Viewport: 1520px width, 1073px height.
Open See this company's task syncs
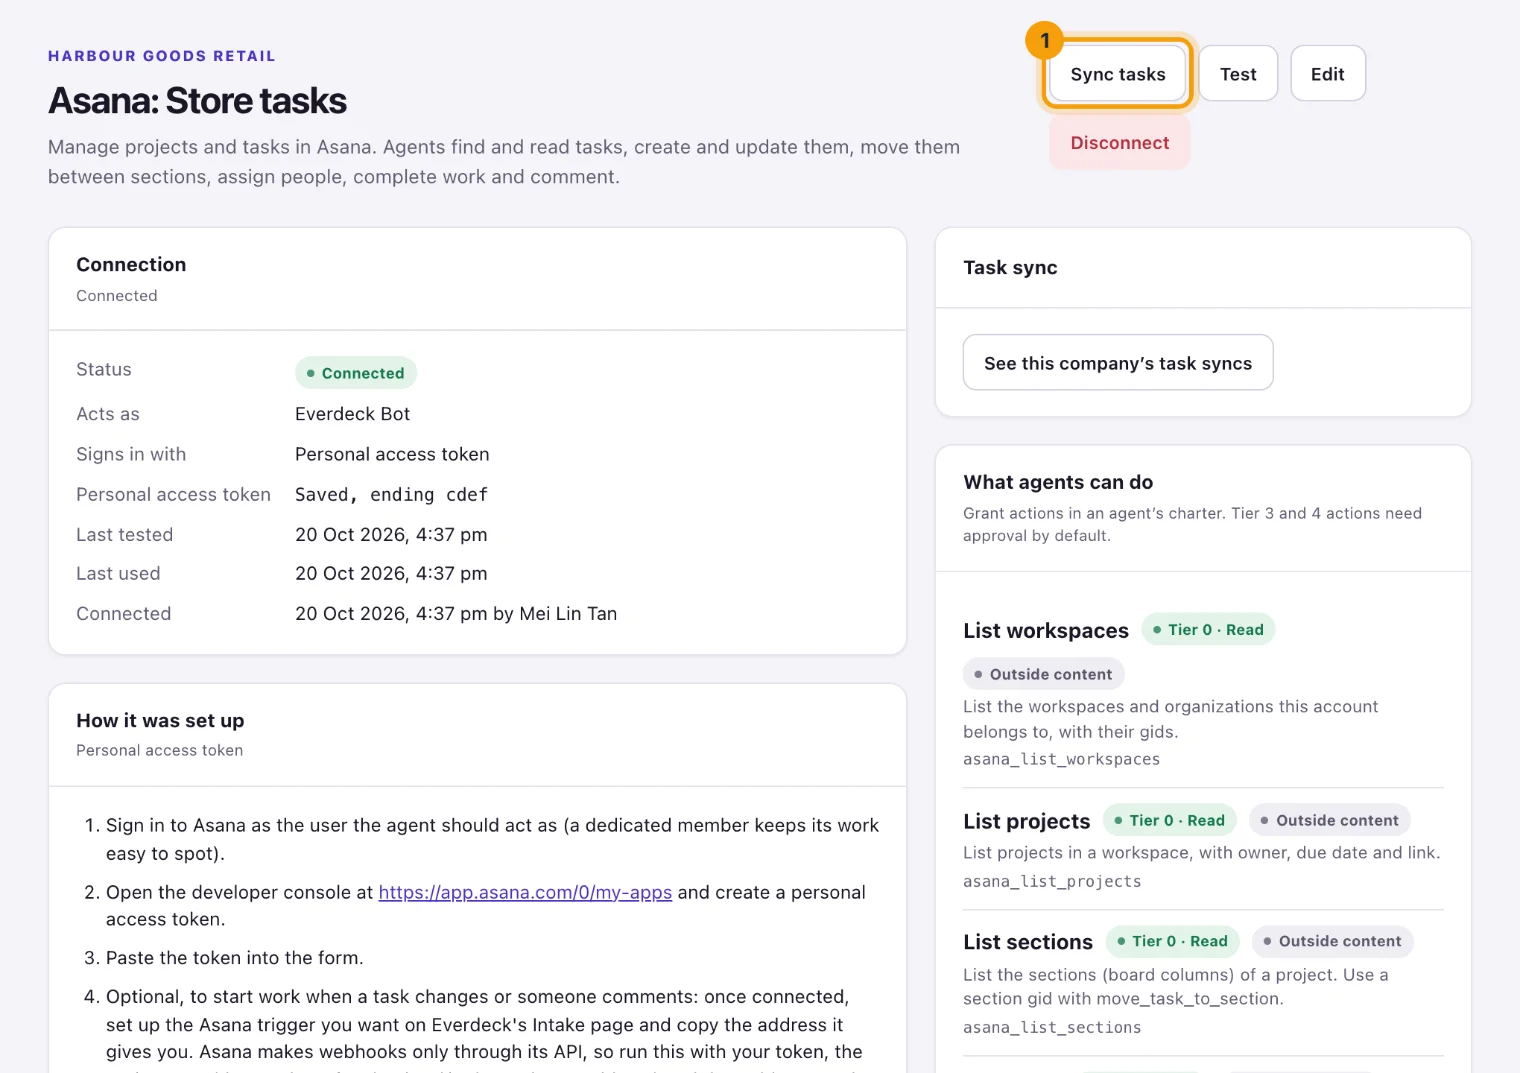(1118, 363)
